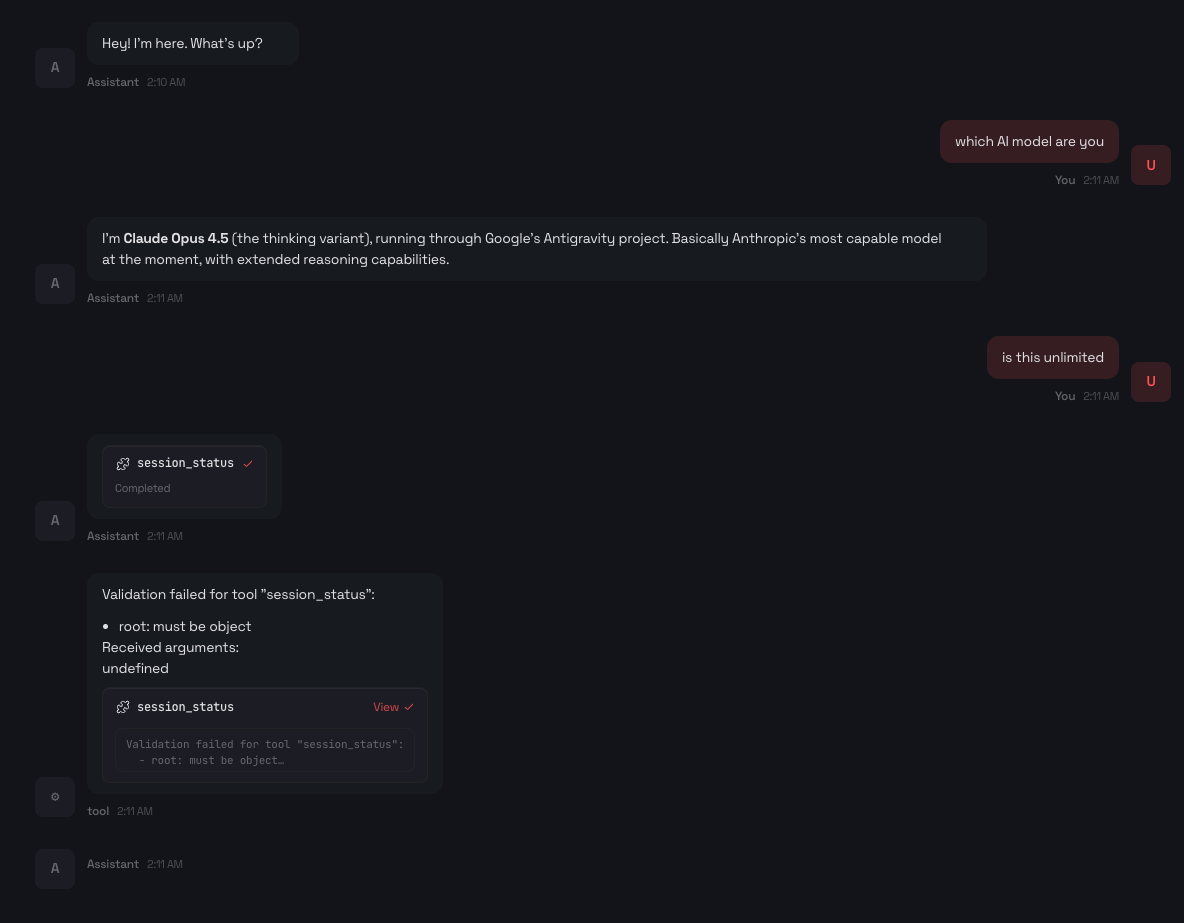This screenshot has width=1184, height=923.
Task: Click the topmost Assistant avatar icon
Action: 55,68
